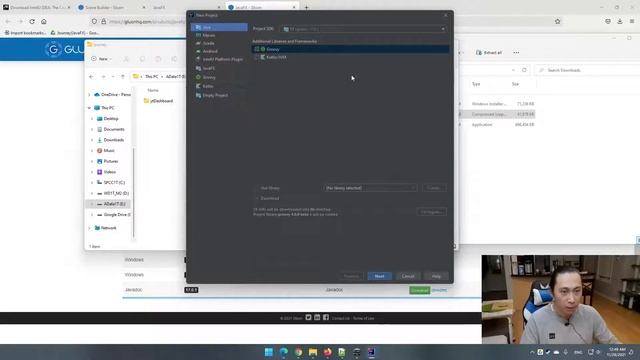This screenshot has height=360, width=640.
Task: Click Extract all in the Downloads window
Action: point(489,53)
